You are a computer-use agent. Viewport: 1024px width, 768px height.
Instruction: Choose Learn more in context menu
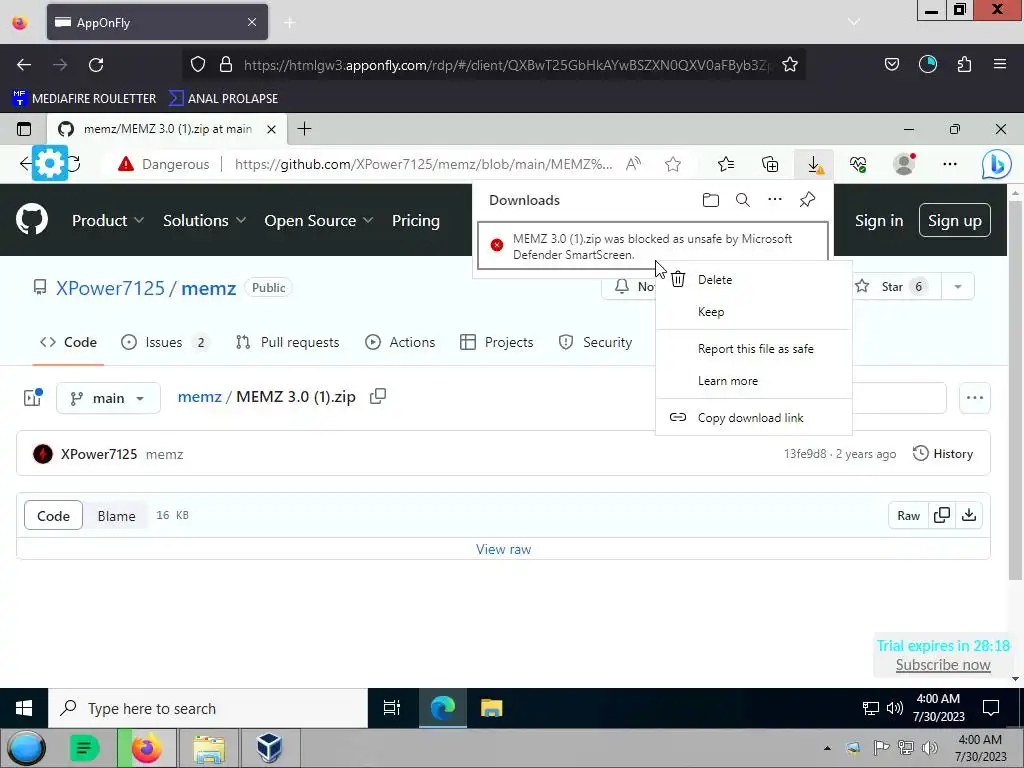tap(754, 381)
